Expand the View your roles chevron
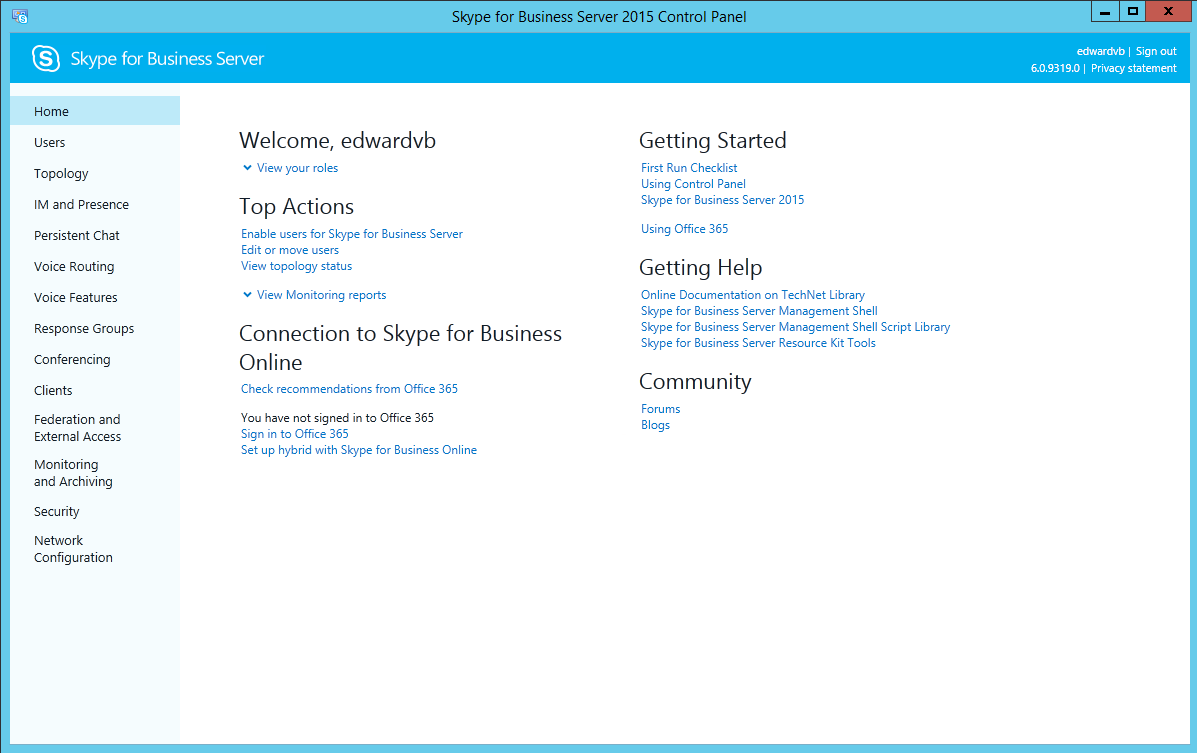The image size is (1197, 753). pyautogui.click(x=247, y=168)
